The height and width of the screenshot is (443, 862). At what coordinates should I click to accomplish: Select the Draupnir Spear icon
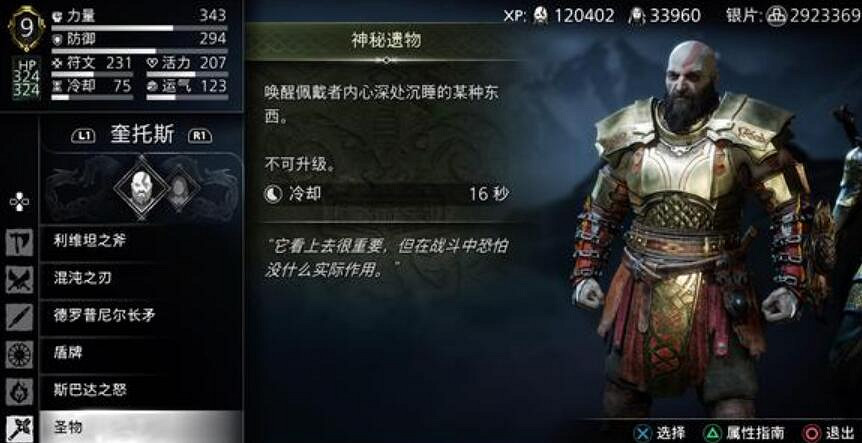(20, 317)
